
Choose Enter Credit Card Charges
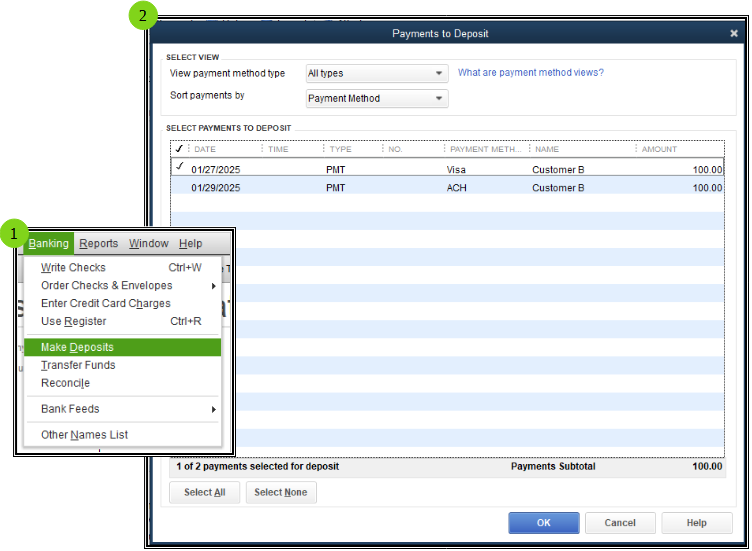click(x=122, y=304)
